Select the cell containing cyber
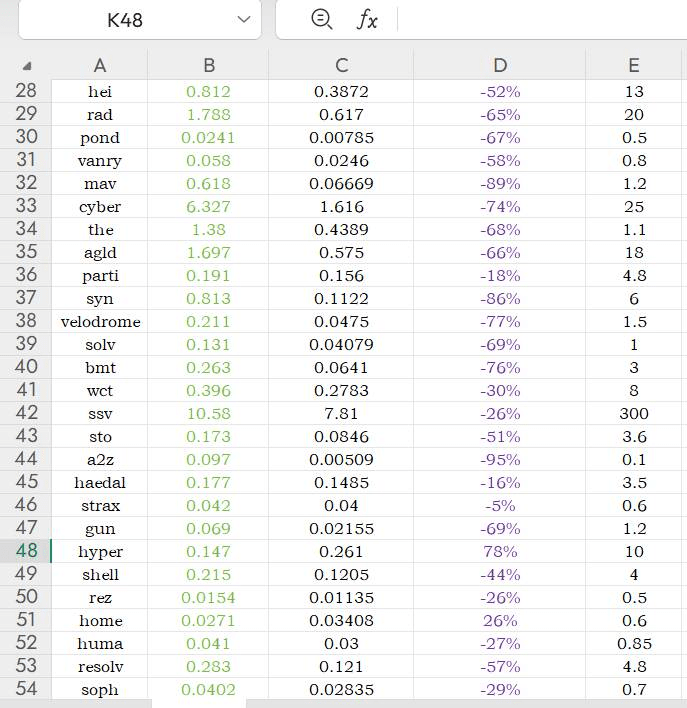687x708 pixels. tap(100, 207)
